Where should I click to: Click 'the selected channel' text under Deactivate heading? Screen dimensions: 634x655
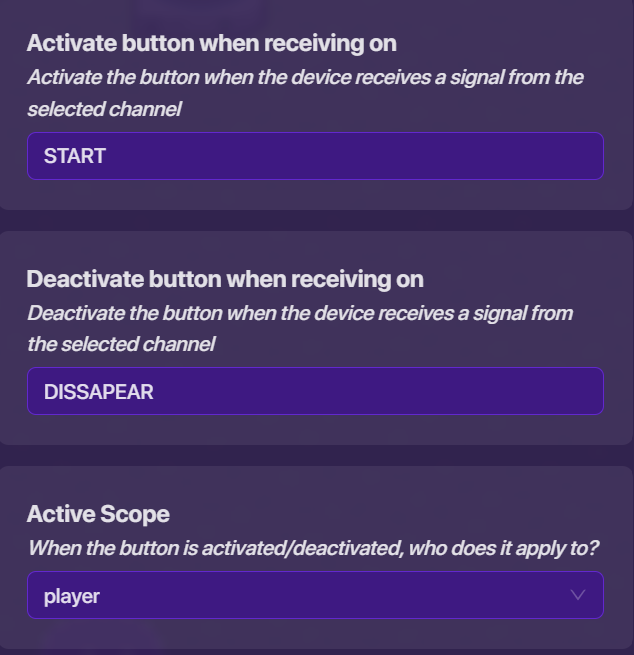(x=121, y=345)
